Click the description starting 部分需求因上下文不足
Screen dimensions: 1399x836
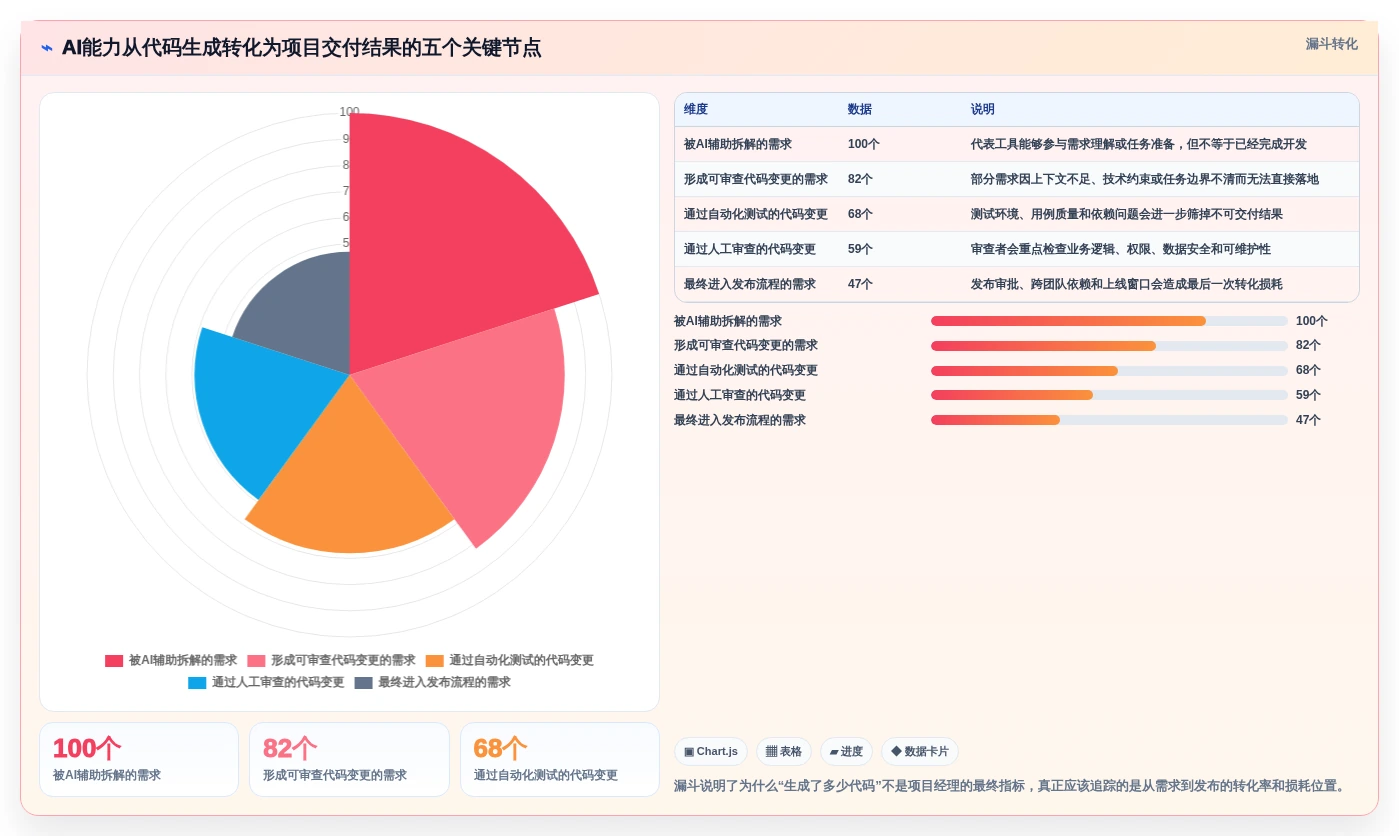pos(1145,179)
